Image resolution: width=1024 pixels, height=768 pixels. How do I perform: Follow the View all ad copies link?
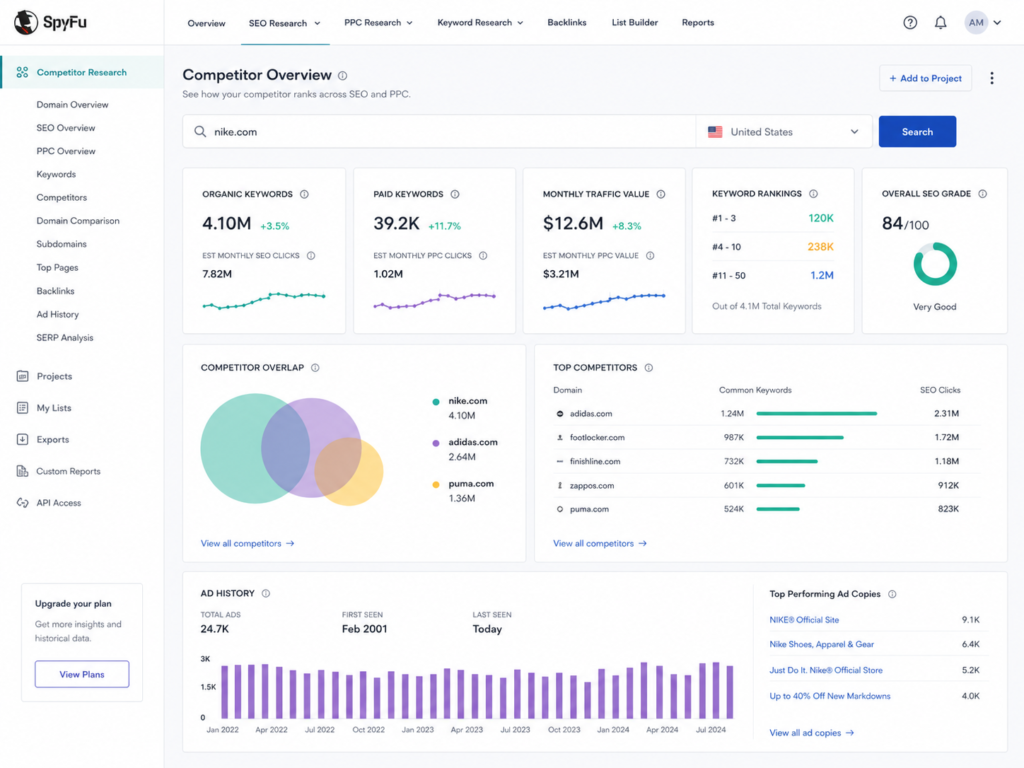(x=811, y=733)
